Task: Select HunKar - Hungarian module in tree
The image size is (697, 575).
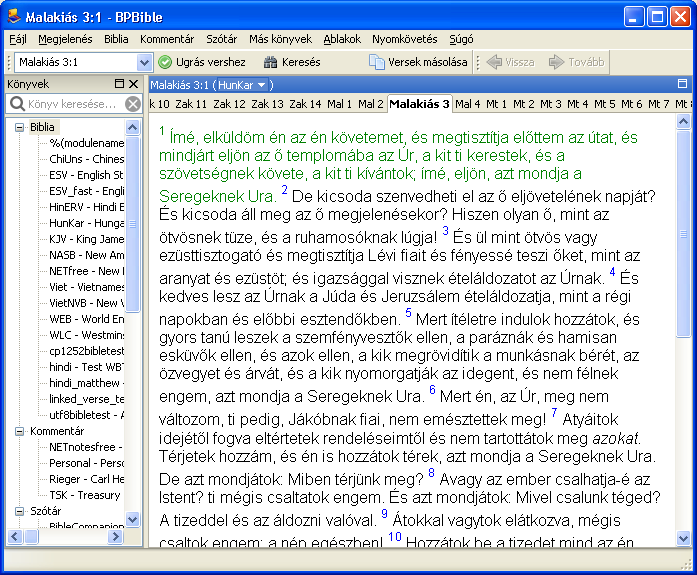Action: (86, 223)
